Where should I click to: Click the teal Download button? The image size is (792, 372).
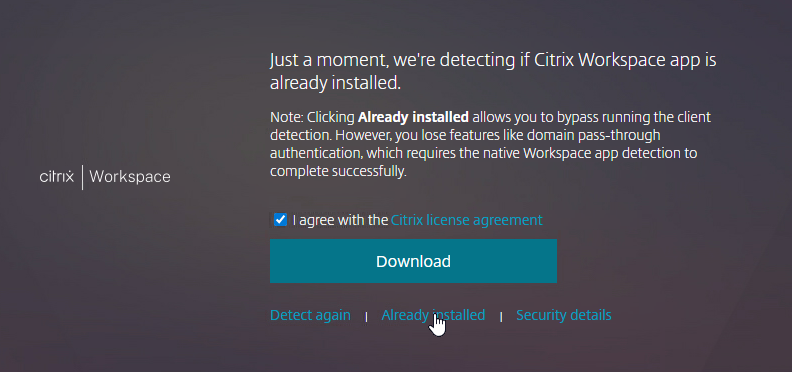413,261
